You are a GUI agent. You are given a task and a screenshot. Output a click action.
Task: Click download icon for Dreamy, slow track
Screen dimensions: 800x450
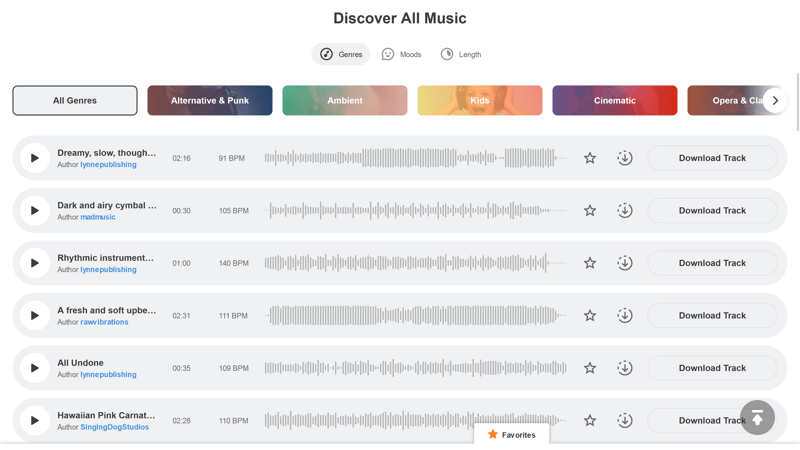pyautogui.click(x=624, y=158)
